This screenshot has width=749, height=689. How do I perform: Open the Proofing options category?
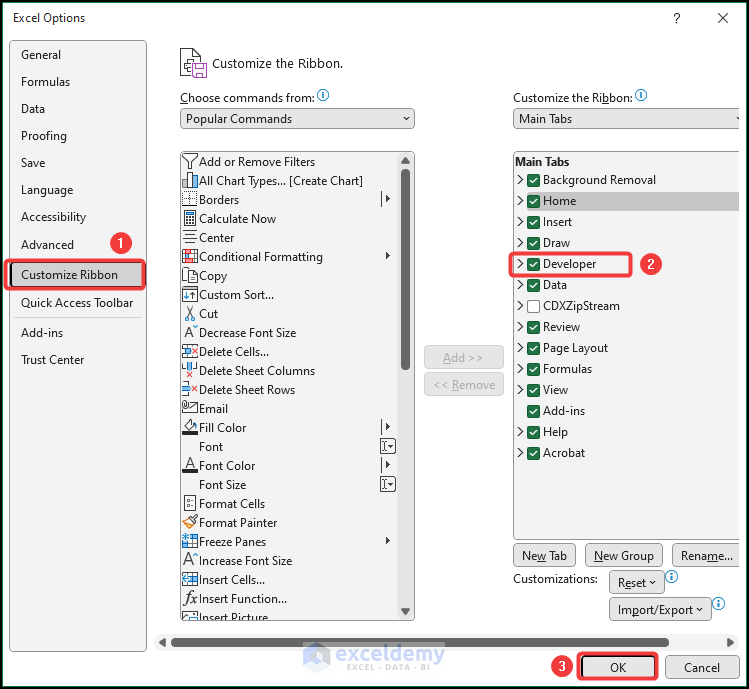[x=77, y=136]
